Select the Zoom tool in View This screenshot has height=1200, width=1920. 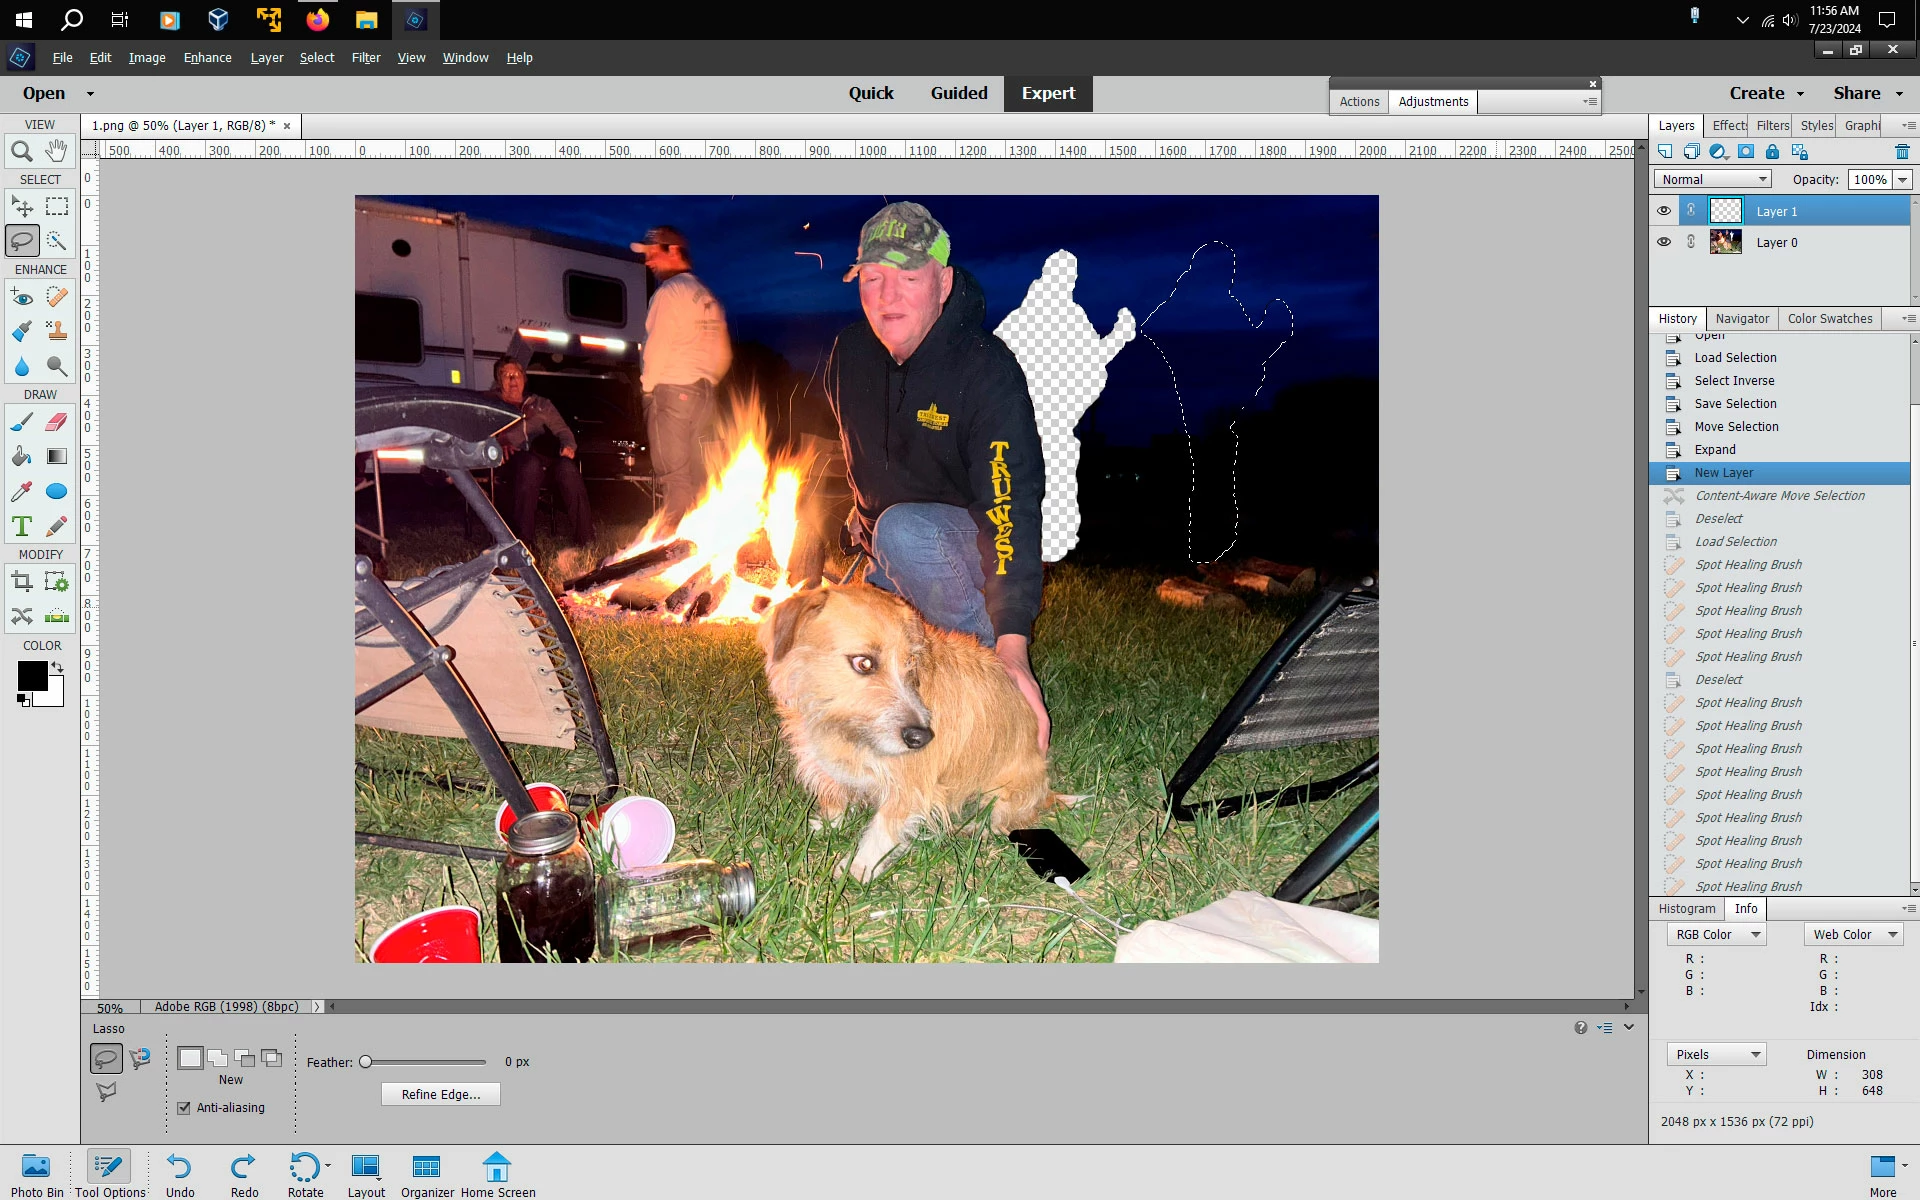(22, 152)
